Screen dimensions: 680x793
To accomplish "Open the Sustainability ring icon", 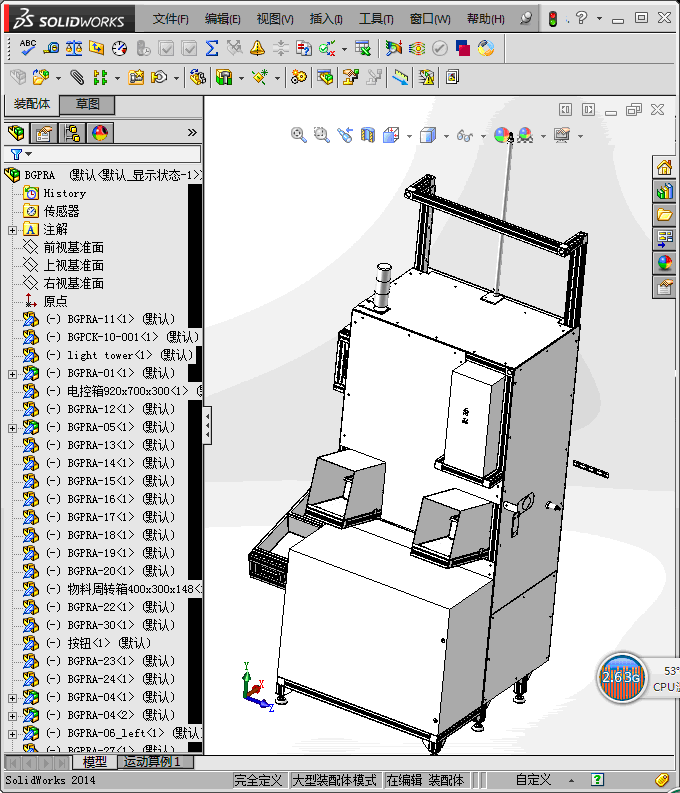I will pos(486,49).
